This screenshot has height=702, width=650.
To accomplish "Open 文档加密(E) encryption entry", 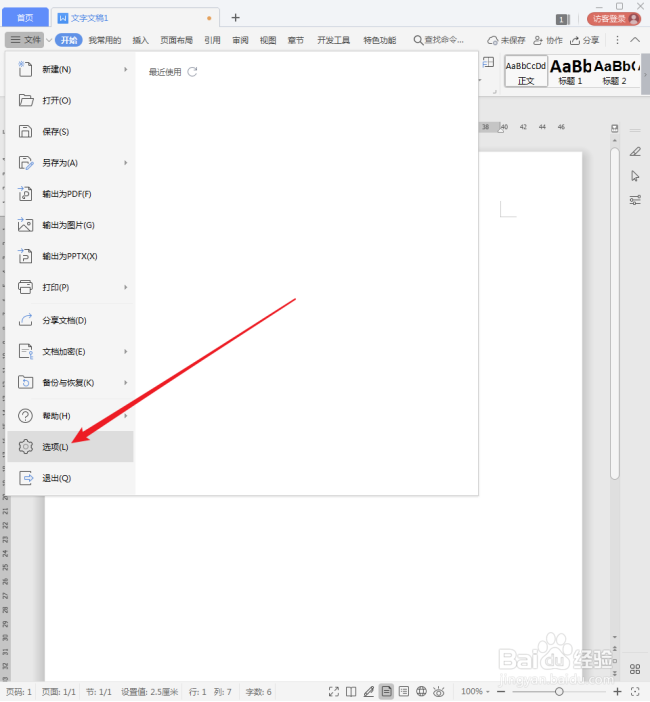I will pos(70,351).
